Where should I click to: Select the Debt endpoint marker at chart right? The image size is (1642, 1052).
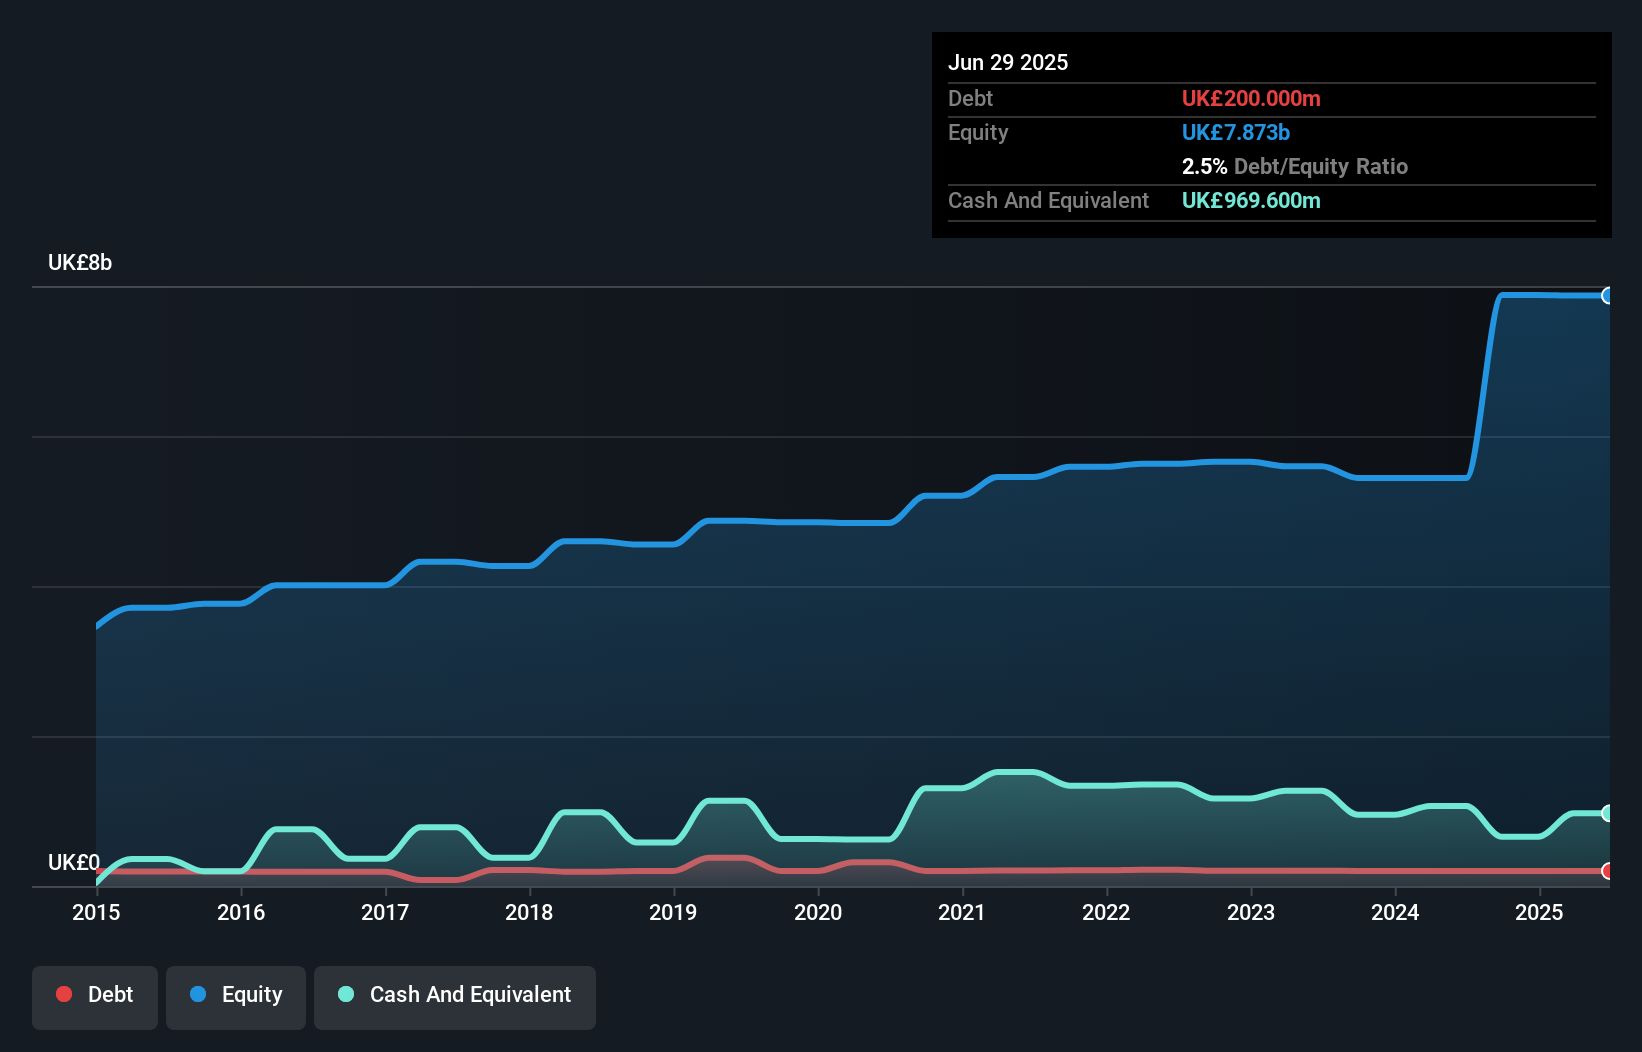[x=1608, y=872]
